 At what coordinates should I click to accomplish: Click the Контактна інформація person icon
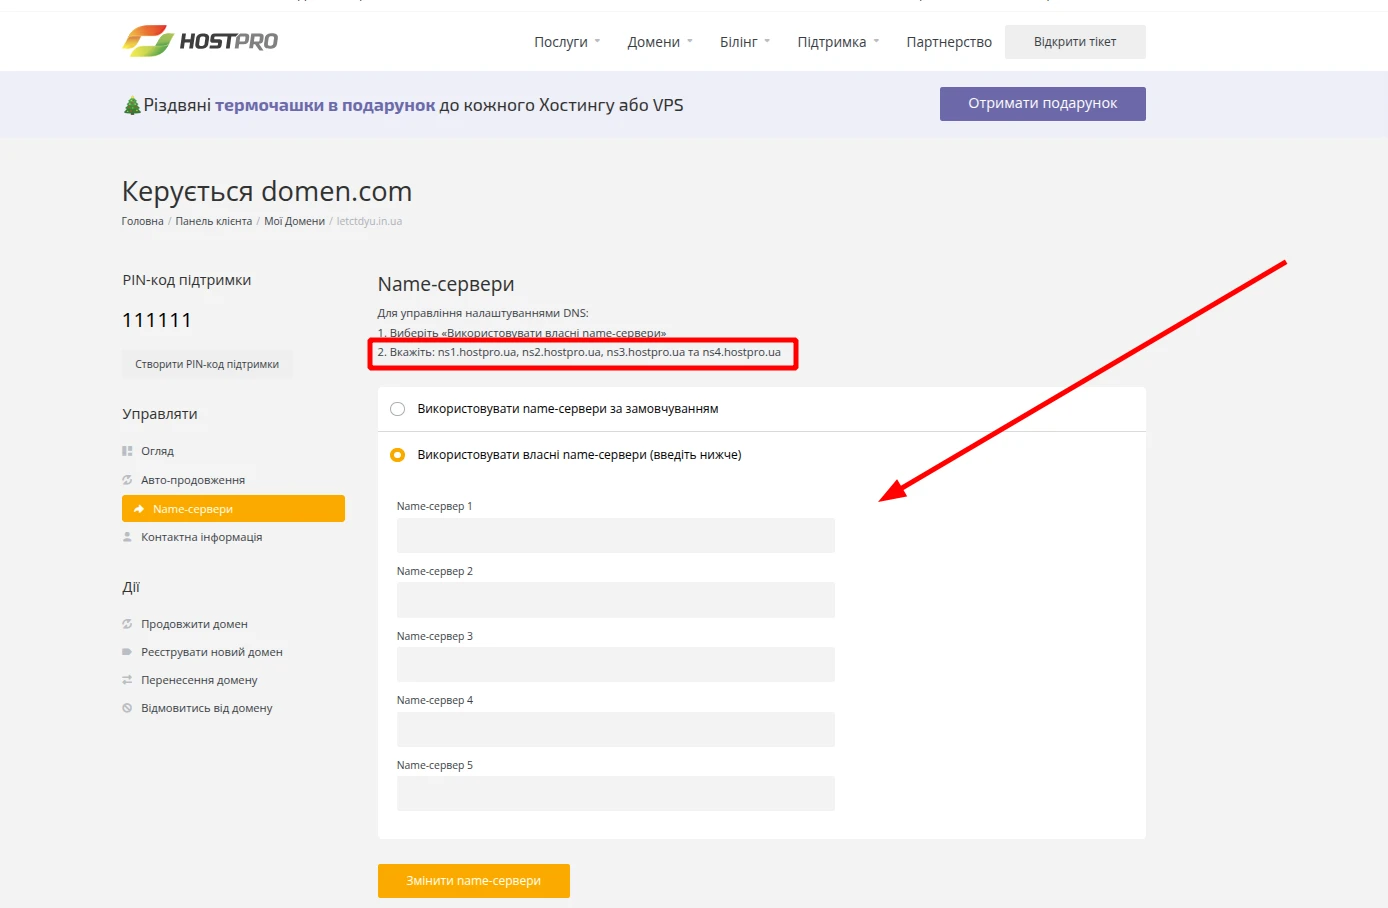pos(127,536)
